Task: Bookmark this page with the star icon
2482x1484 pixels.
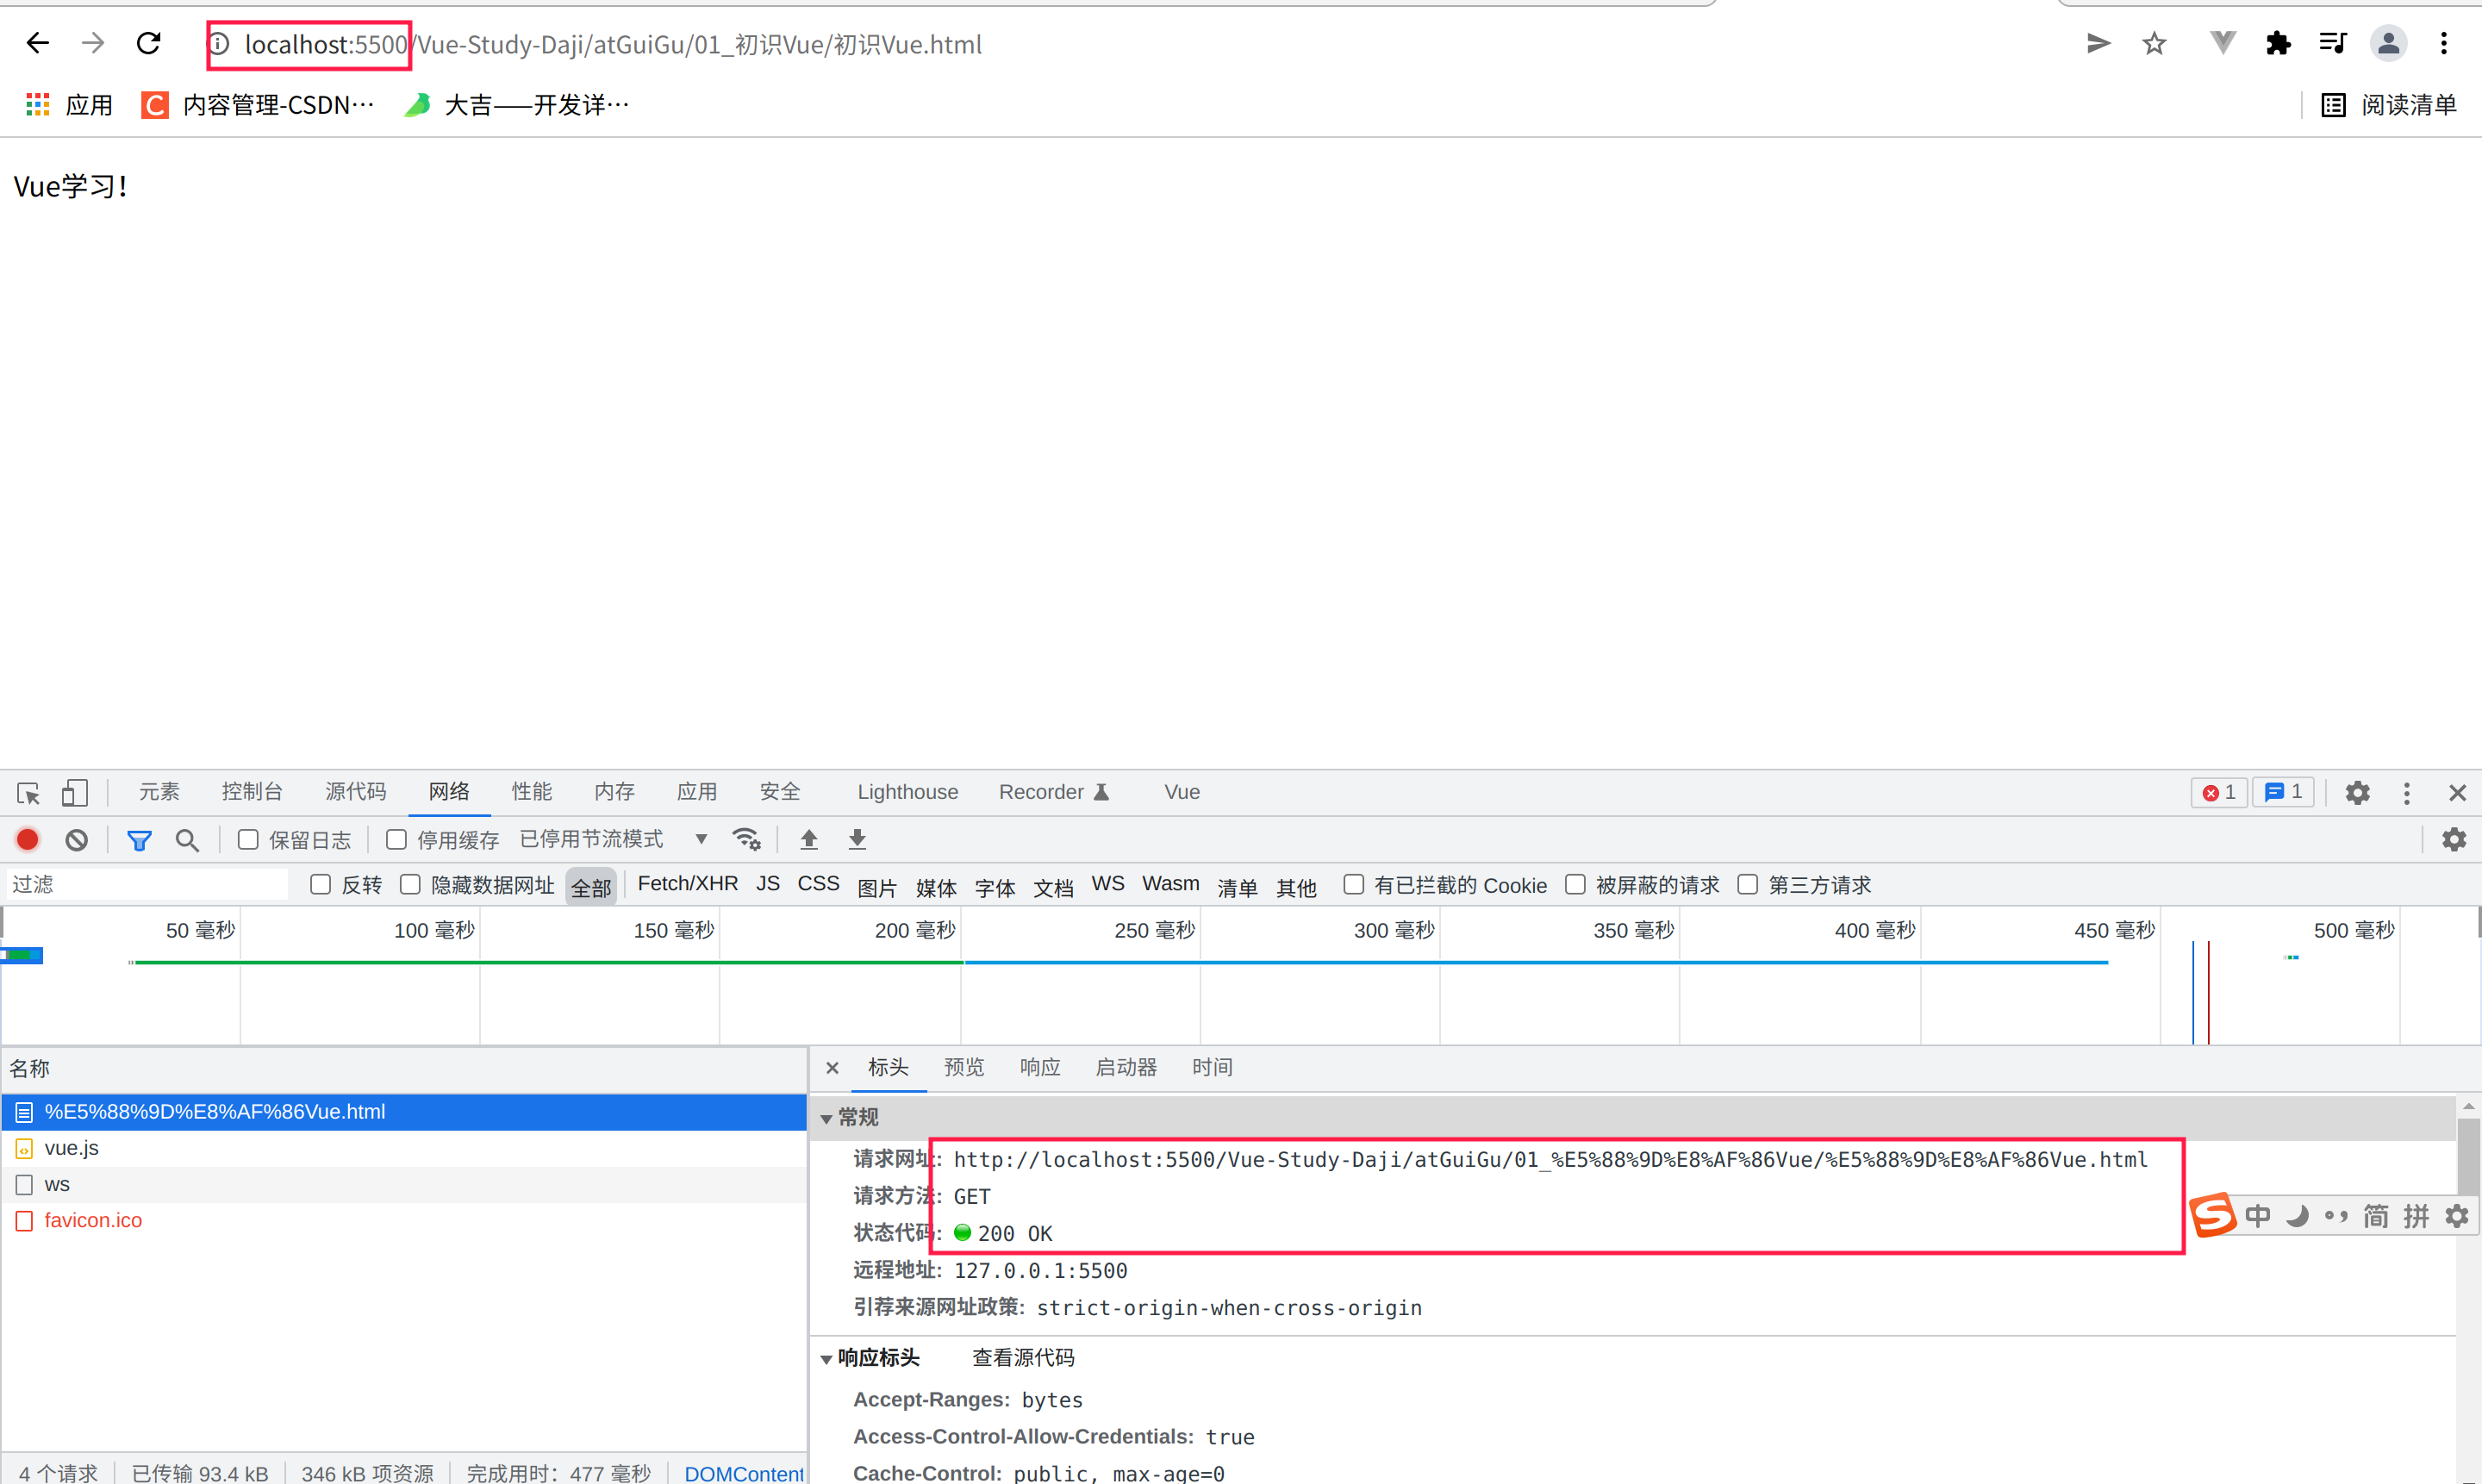Action: pyautogui.click(x=2154, y=43)
